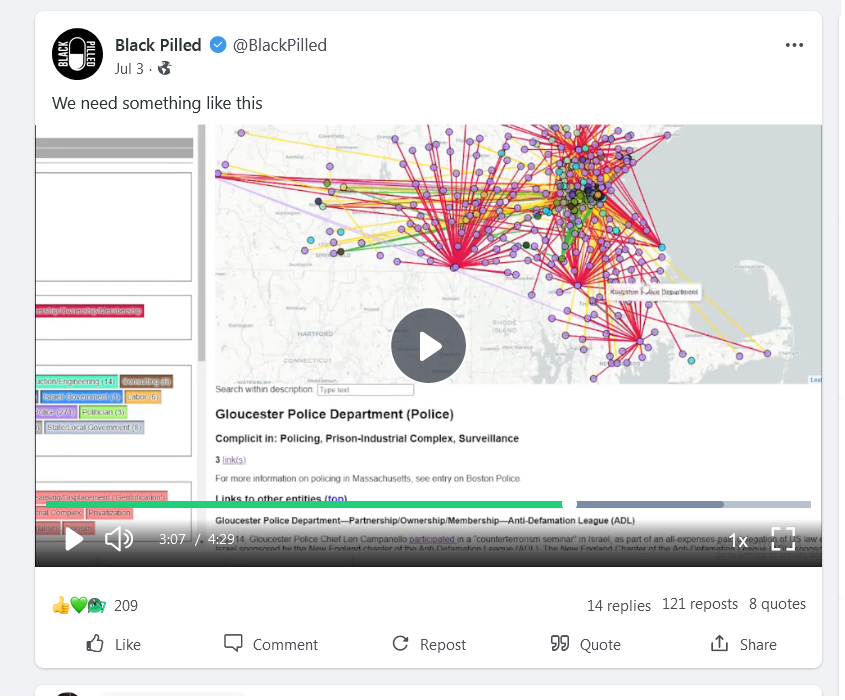
Task: Open the 14 replies list
Action: click(x=619, y=606)
